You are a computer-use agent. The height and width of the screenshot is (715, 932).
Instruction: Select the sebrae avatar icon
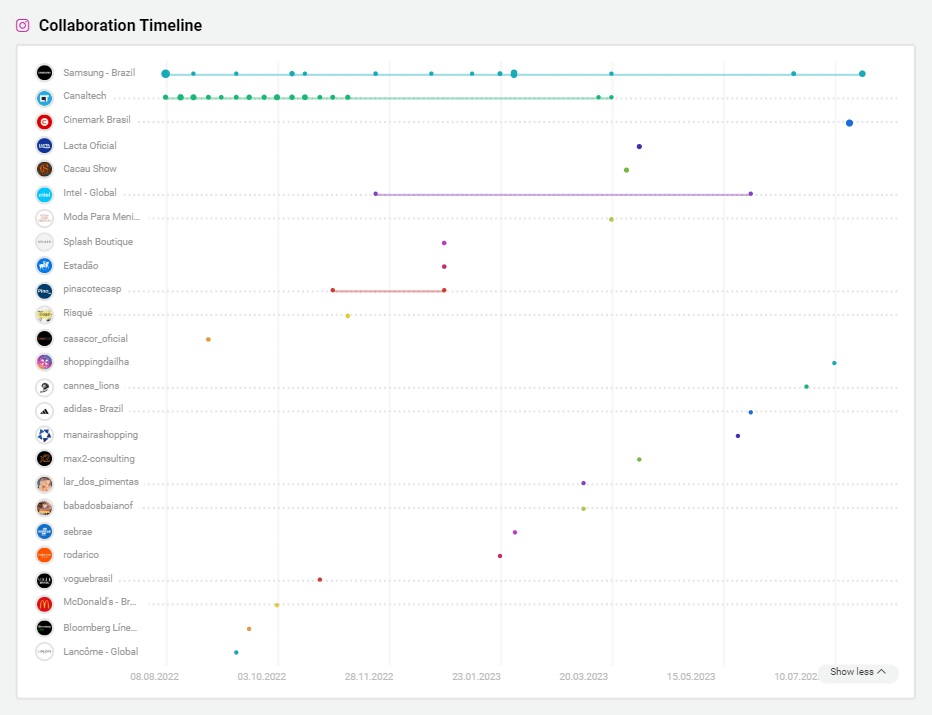pyautogui.click(x=44, y=531)
